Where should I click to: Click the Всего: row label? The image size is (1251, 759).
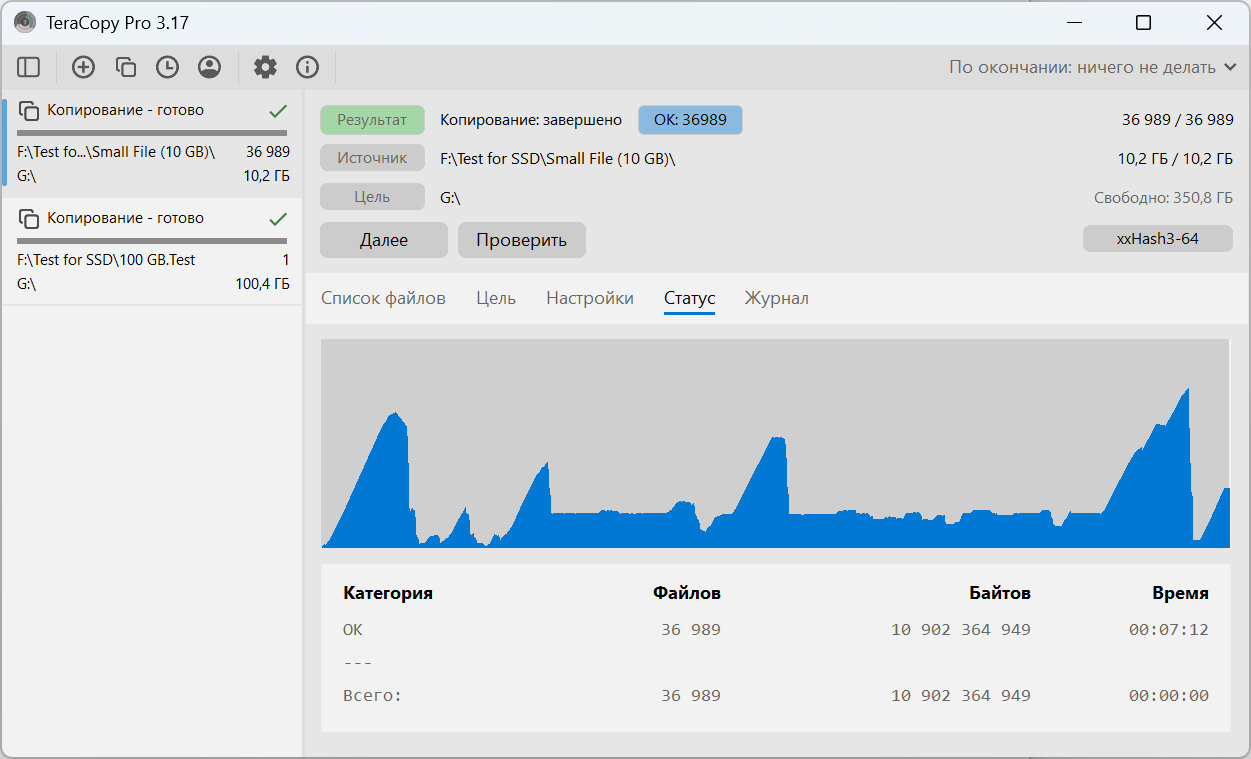click(372, 696)
